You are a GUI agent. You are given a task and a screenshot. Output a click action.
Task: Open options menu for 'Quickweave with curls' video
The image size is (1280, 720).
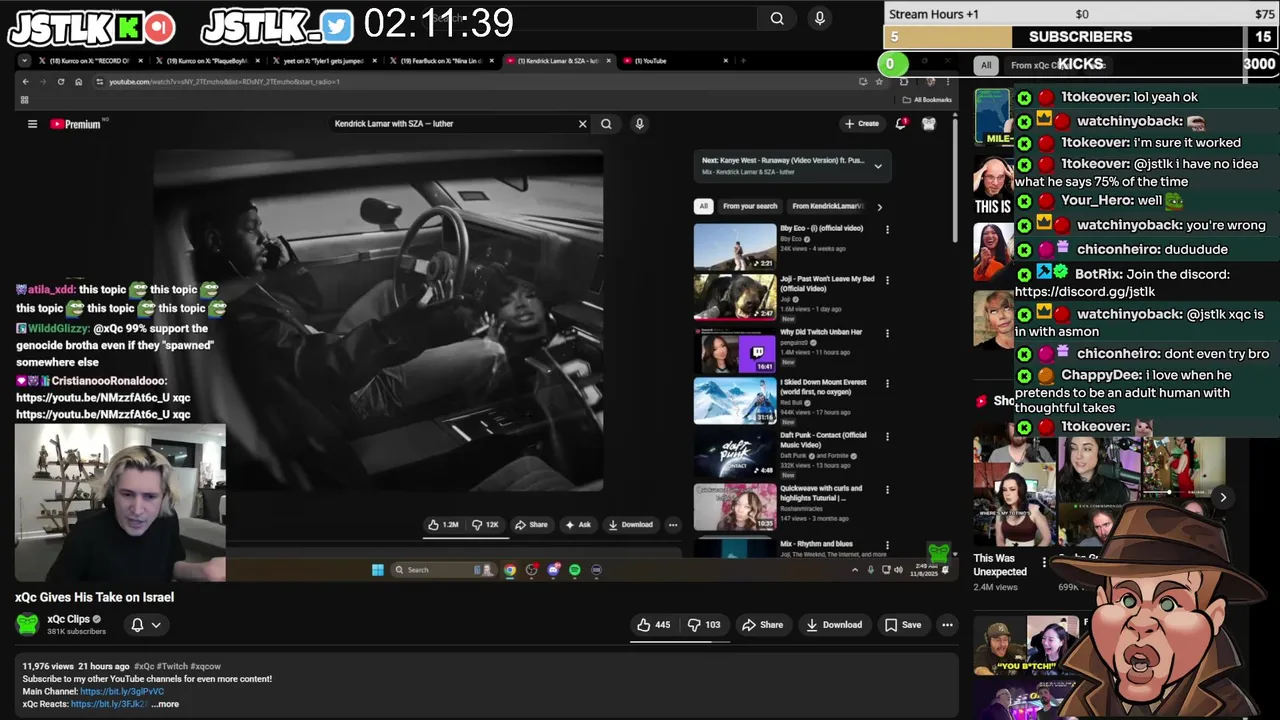coord(887,490)
